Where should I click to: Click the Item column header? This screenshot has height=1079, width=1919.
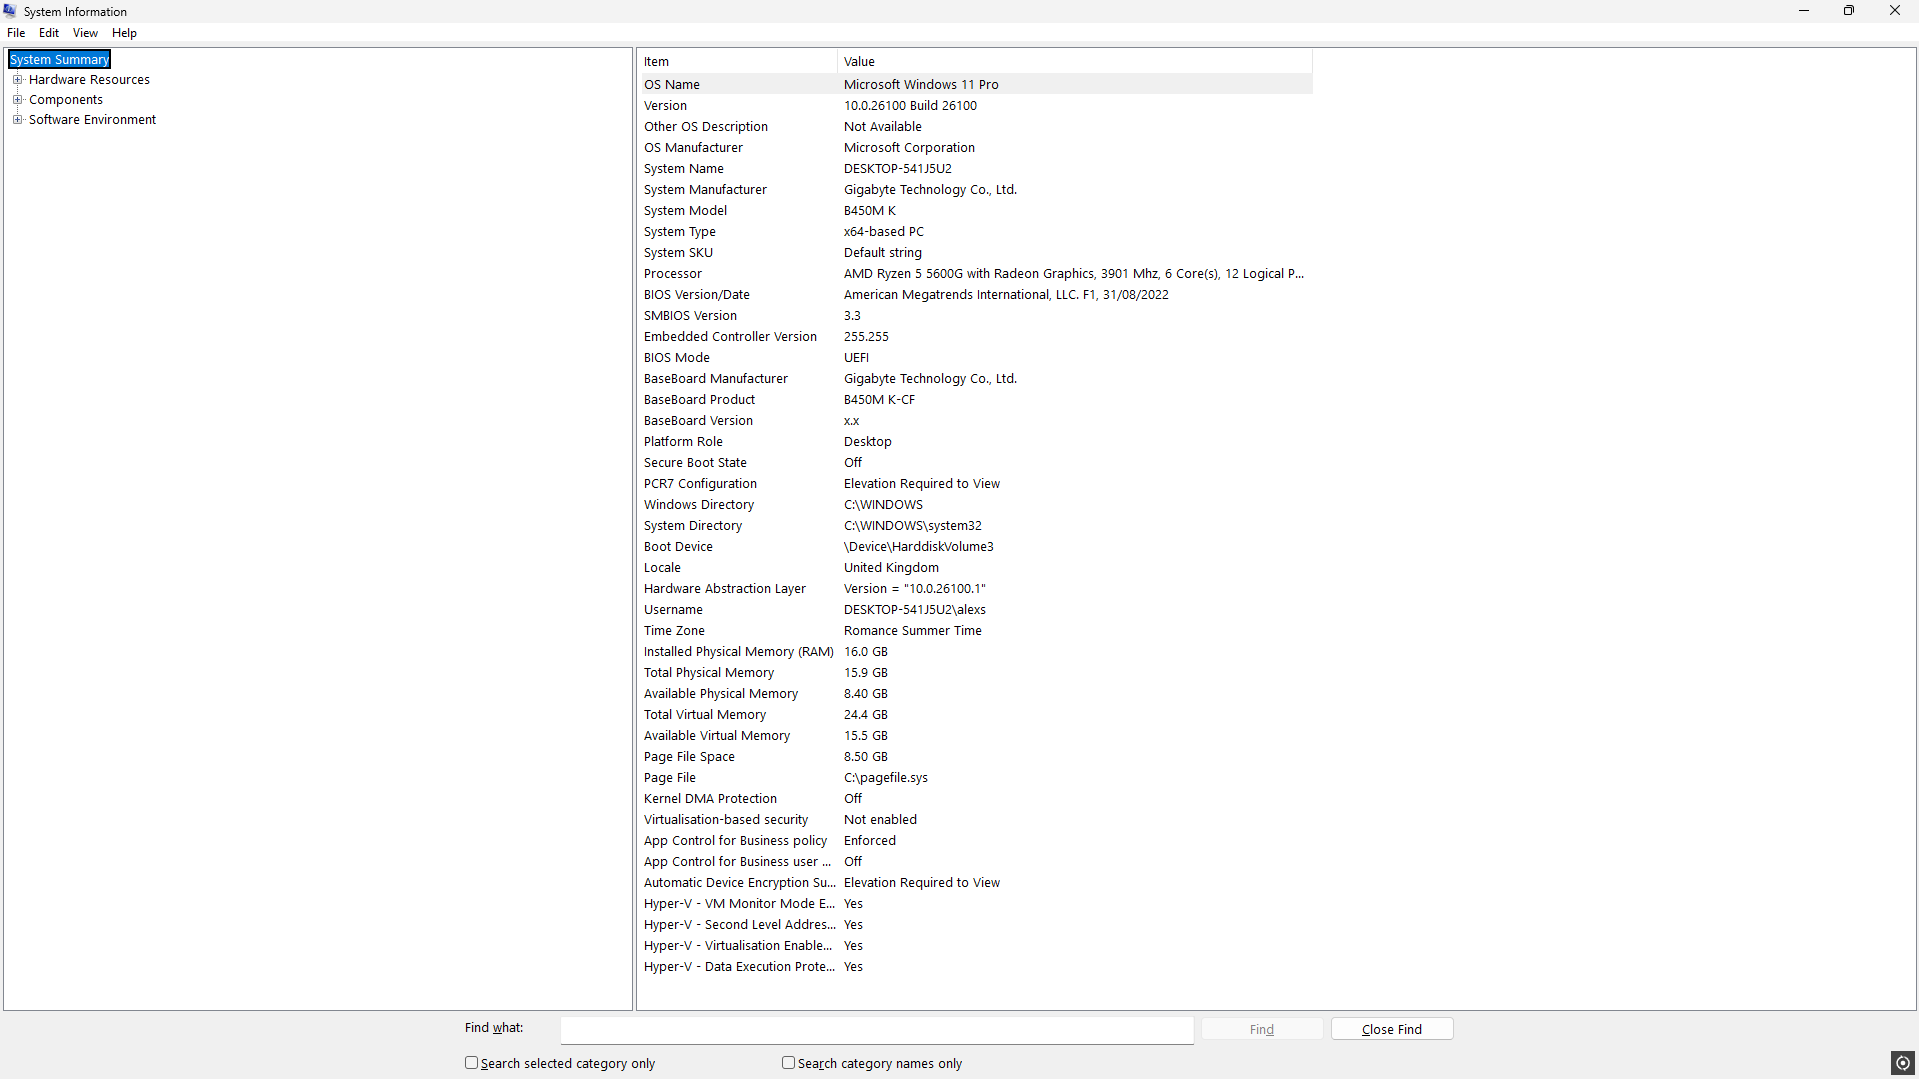point(738,62)
